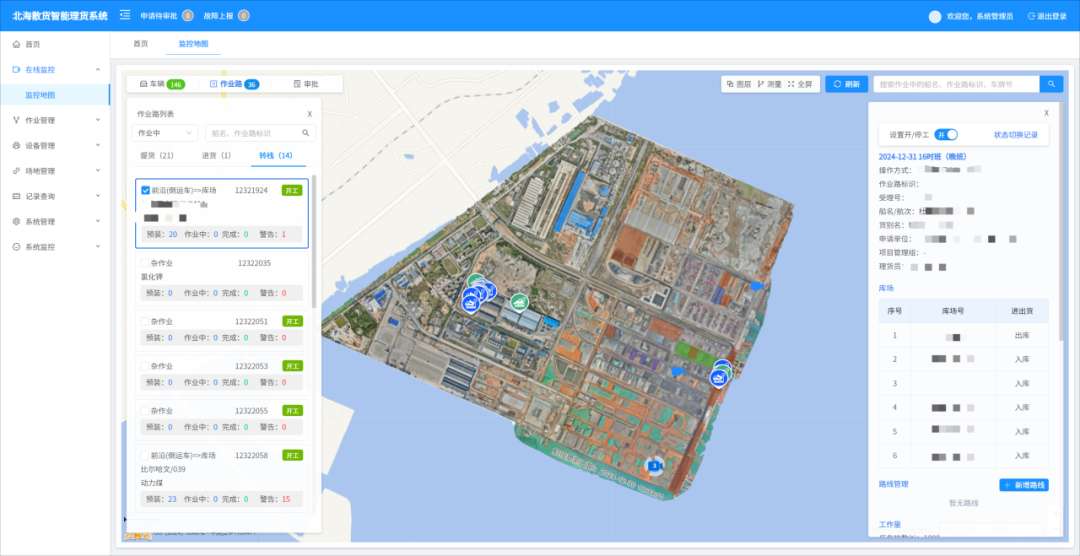Click the 刷新 refresh button
This screenshot has height=556, width=1080.
coord(846,84)
